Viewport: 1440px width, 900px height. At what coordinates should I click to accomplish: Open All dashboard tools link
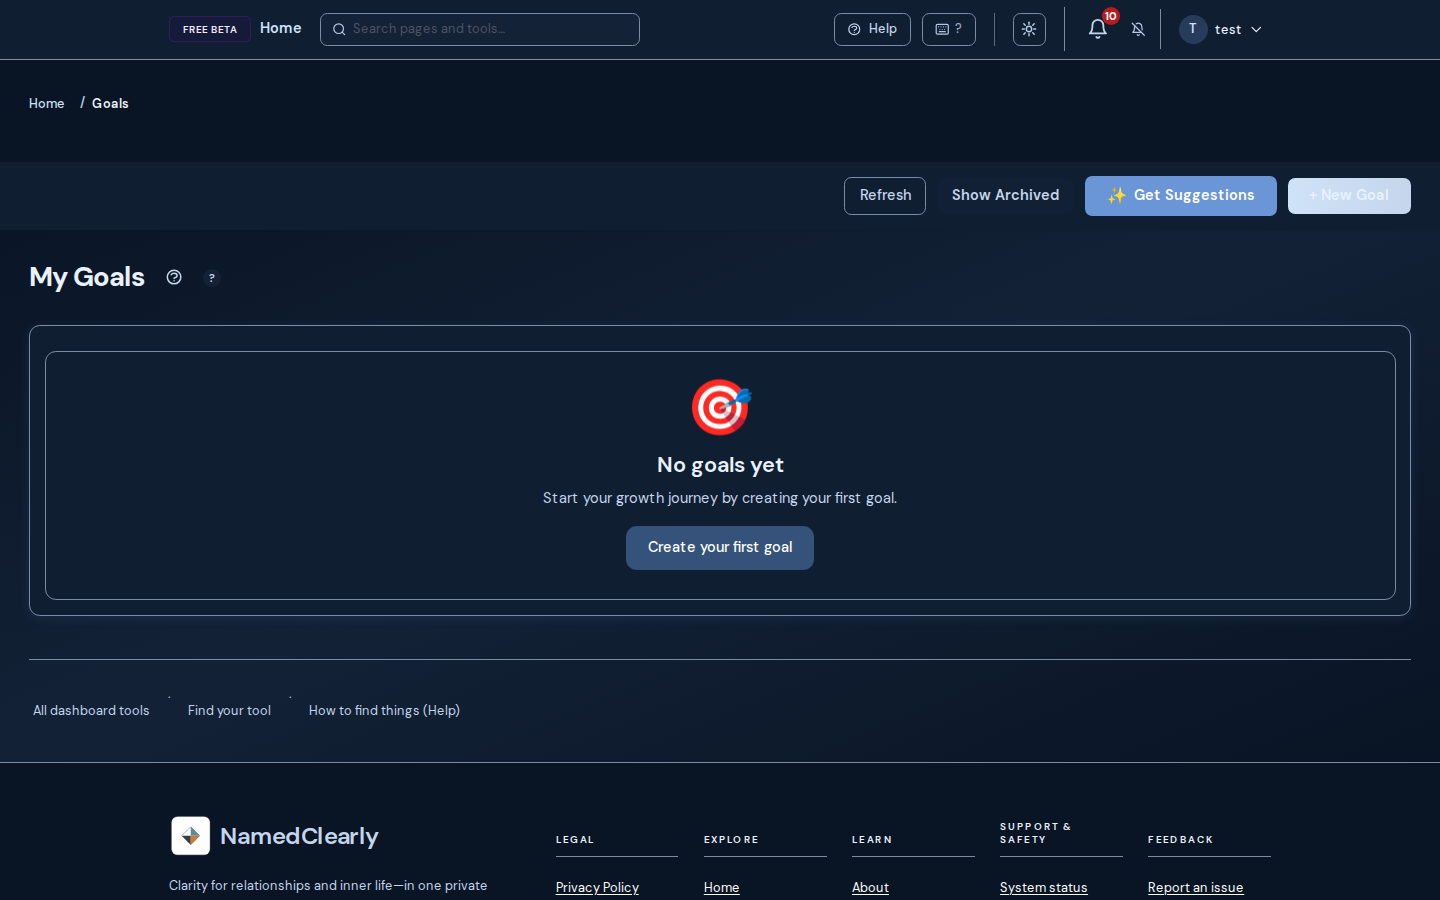91,710
